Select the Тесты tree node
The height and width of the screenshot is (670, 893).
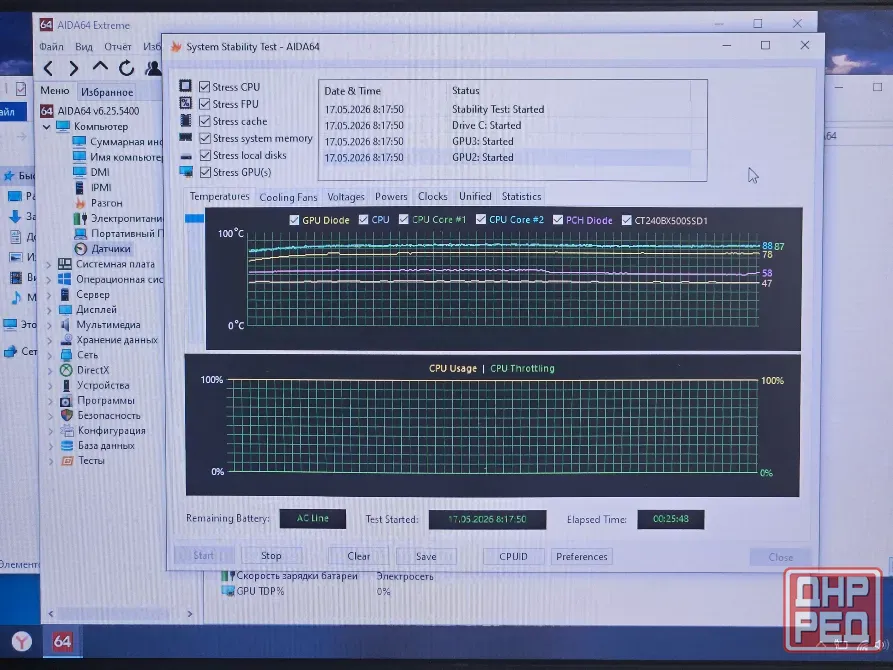(91, 460)
